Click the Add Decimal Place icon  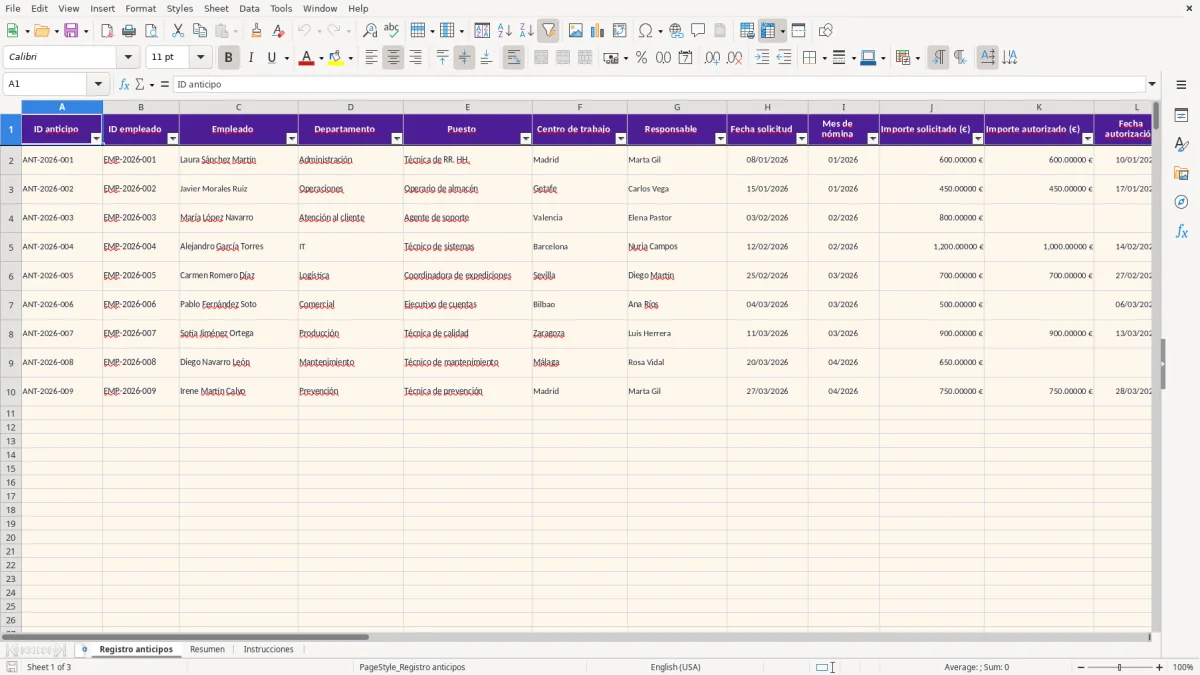(x=712, y=58)
